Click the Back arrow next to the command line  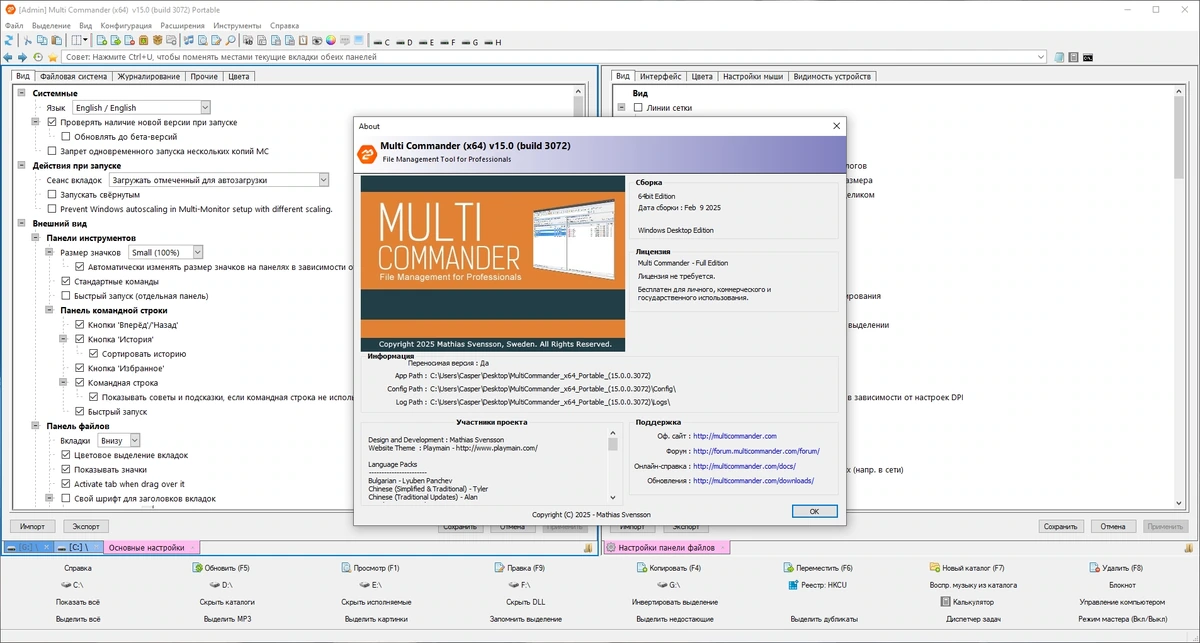tap(8, 57)
